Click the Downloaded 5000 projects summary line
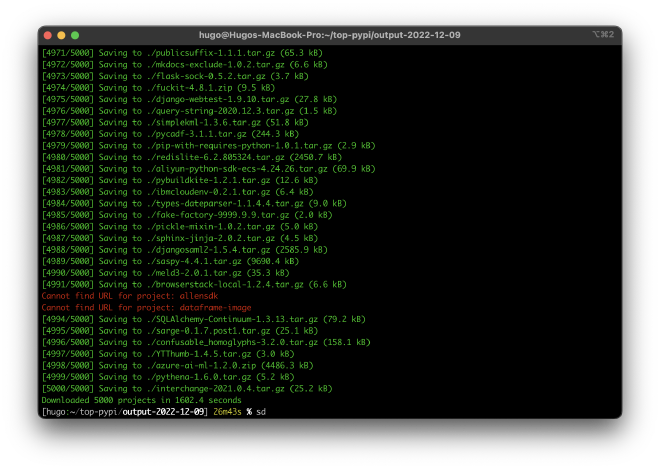The height and width of the screenshot is (469, 660). click(141, 400)
